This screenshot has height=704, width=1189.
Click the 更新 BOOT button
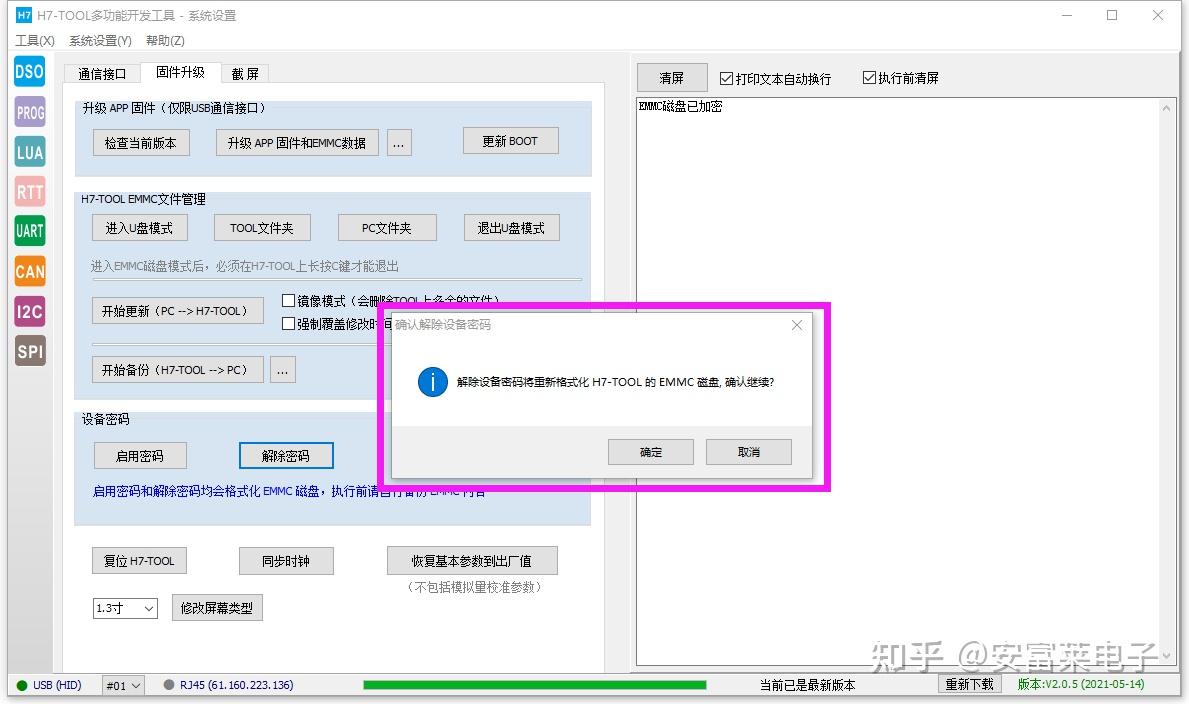pyautogui.click(x=510, y=140)
